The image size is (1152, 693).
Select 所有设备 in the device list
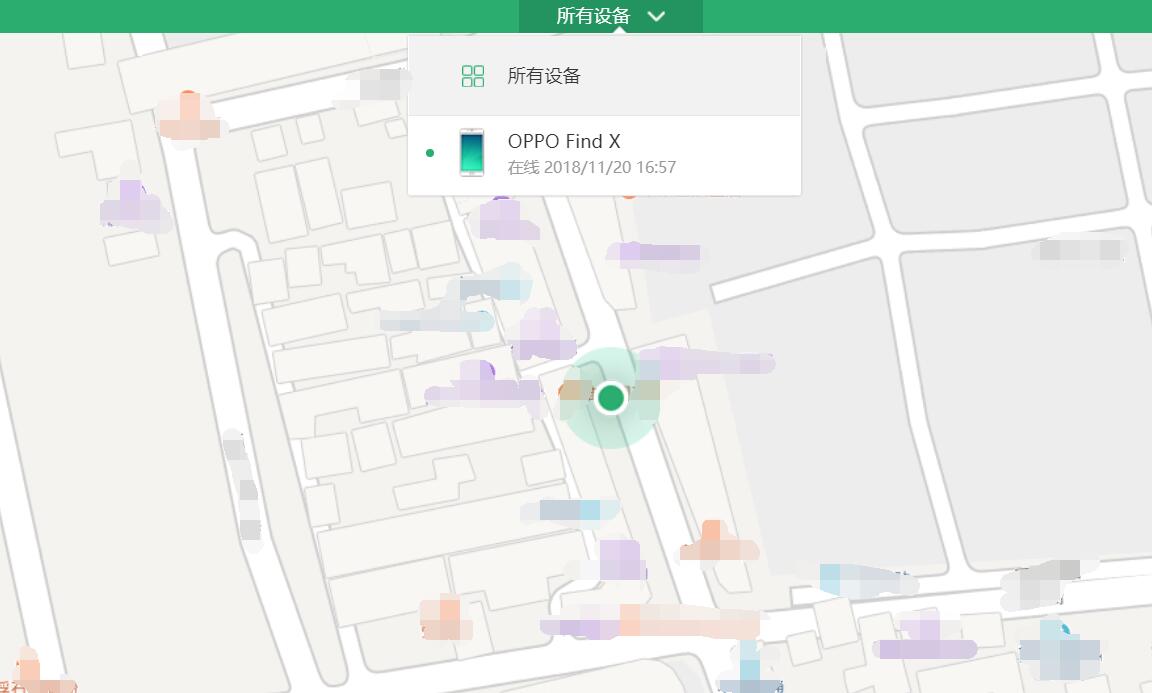point(604,76)
